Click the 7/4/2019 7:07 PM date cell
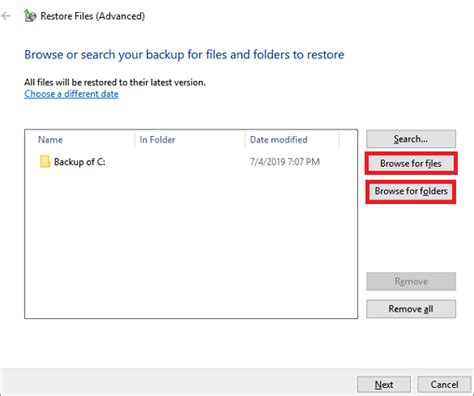The width and height of the screenshot is (474, 396). 285,162
